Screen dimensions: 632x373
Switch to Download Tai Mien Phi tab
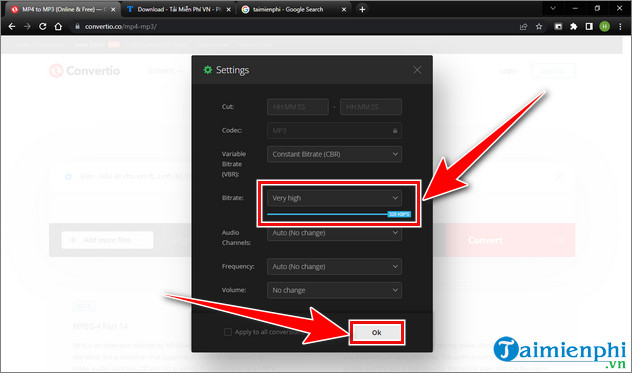(179, 9)
